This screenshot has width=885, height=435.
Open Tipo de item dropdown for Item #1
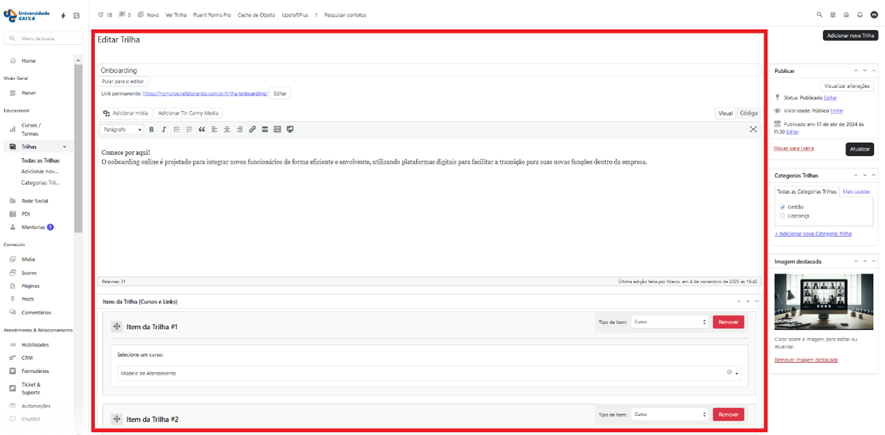pos(669,322)
